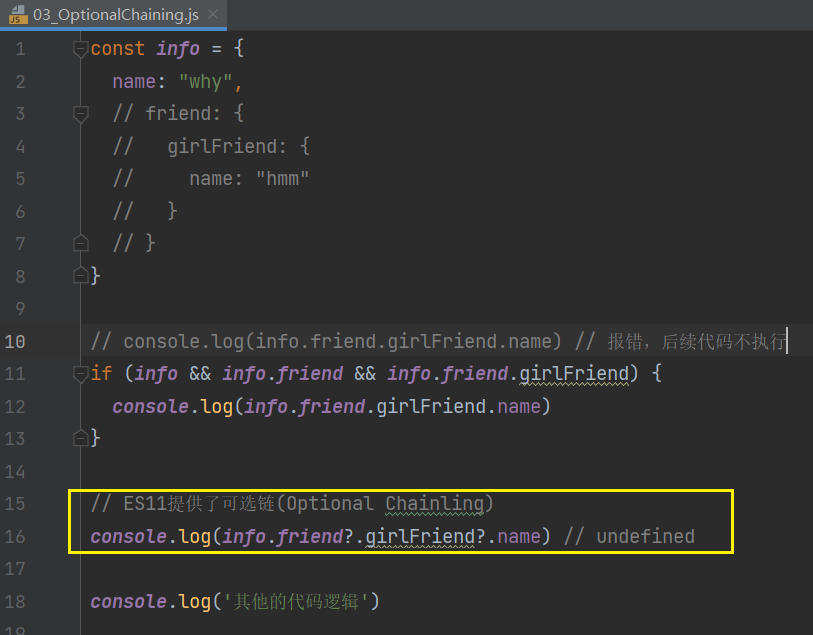Click the 'name' property on line 2
This screenshot has height=635, width=813.
point(134,82)
